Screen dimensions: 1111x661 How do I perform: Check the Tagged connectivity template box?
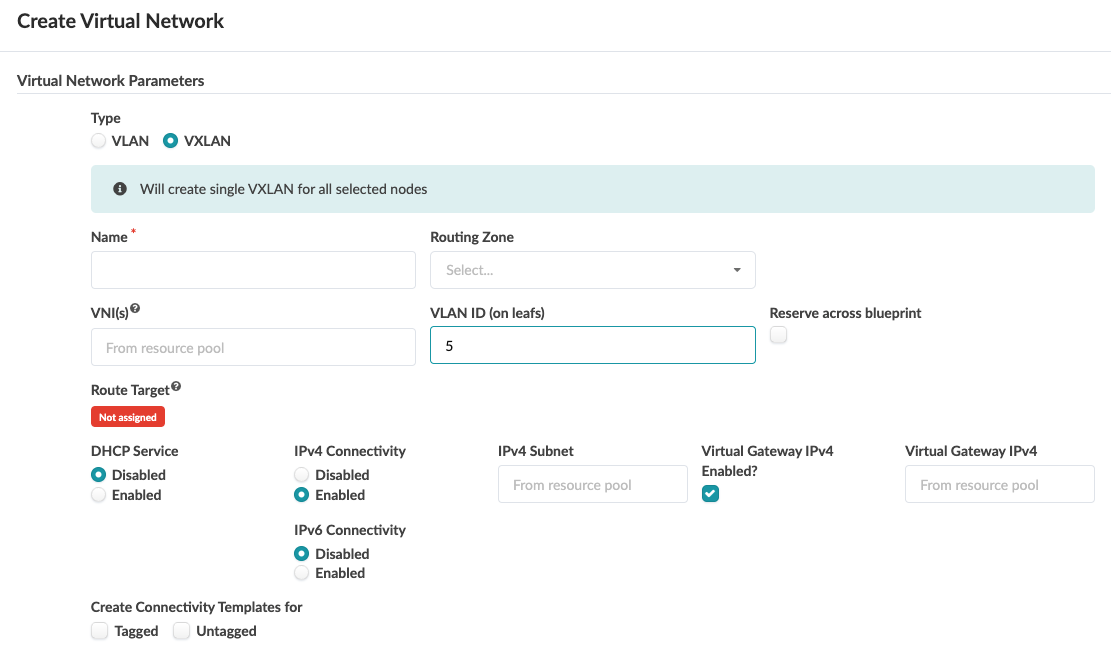99,631
